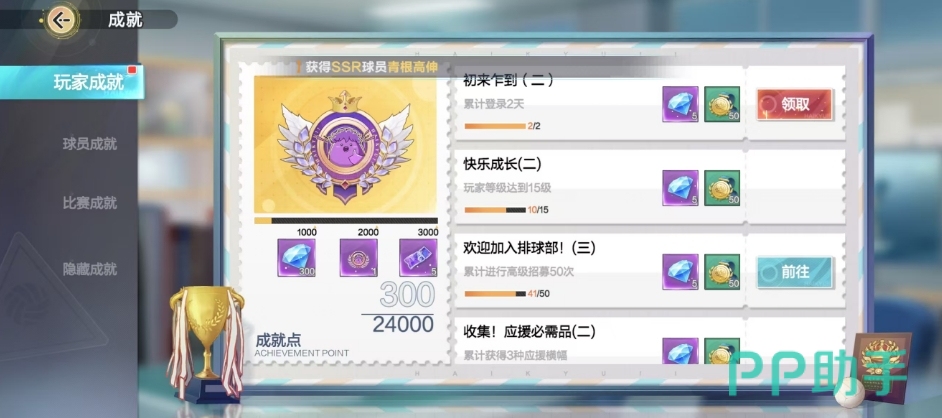Tap the 2000-point badge milestone reward
This screenshot has height=418, width=942.
pos(359,258)
